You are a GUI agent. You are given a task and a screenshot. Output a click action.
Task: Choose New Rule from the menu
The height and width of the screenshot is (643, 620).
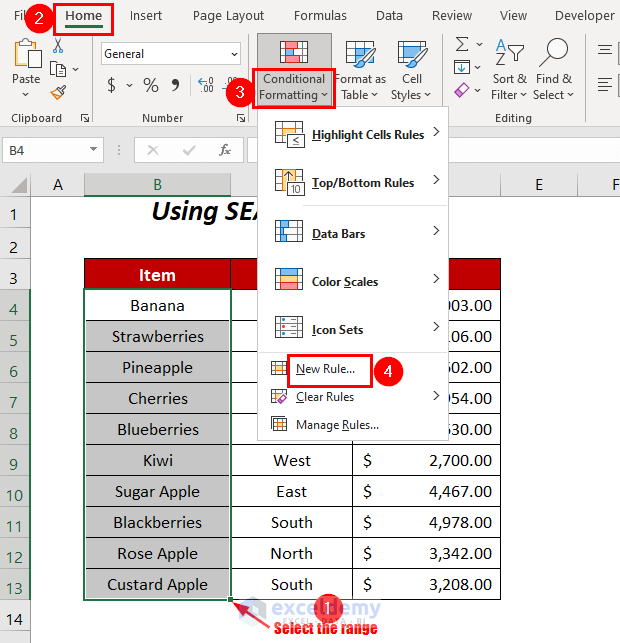pyautogui.click(x=326, y=369)
